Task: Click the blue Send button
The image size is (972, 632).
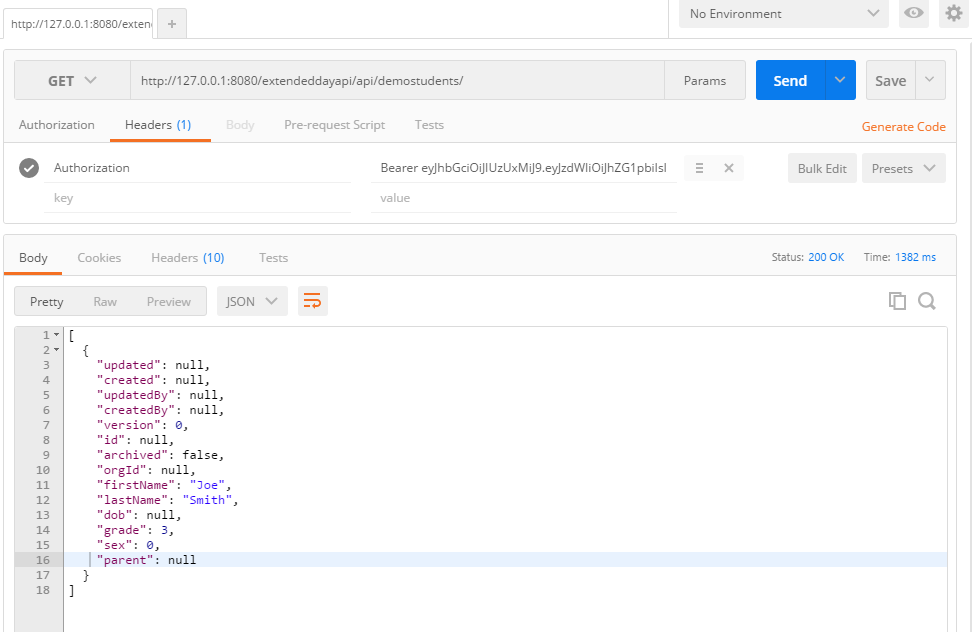Action: pyautogui.click(x=790, y=80)
